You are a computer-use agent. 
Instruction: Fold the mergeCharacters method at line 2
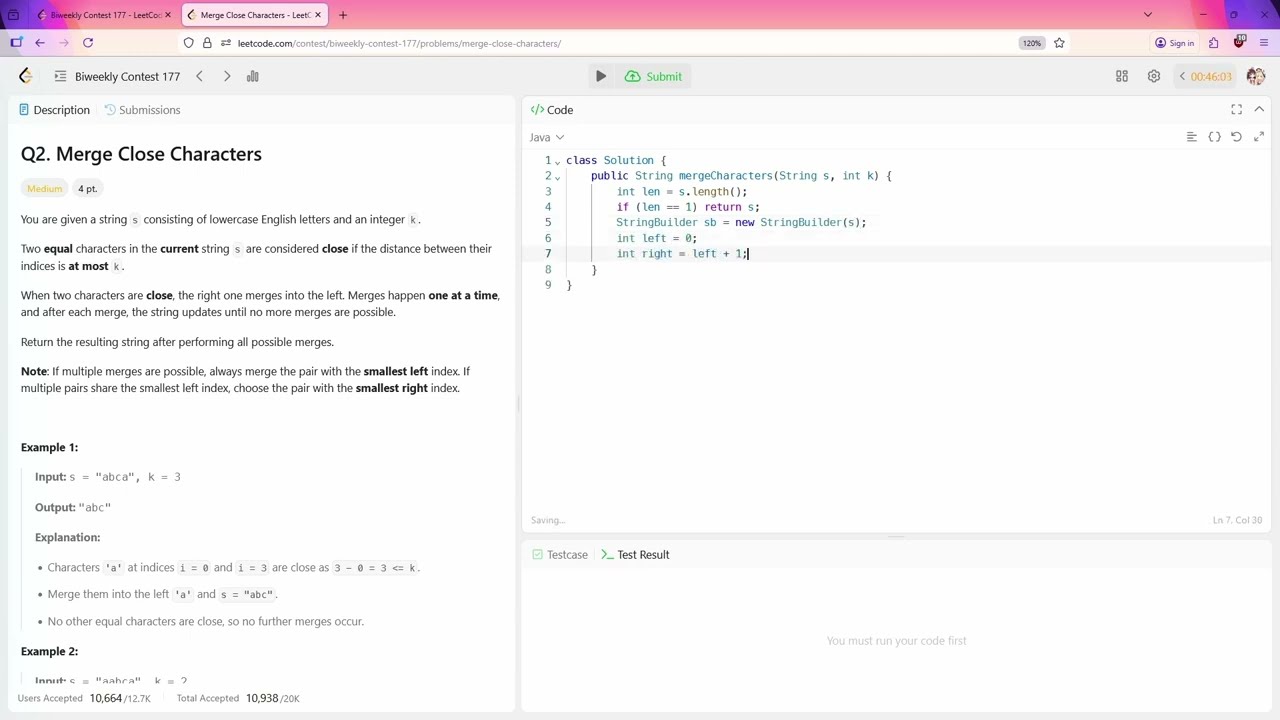click(x=558, y=177)
